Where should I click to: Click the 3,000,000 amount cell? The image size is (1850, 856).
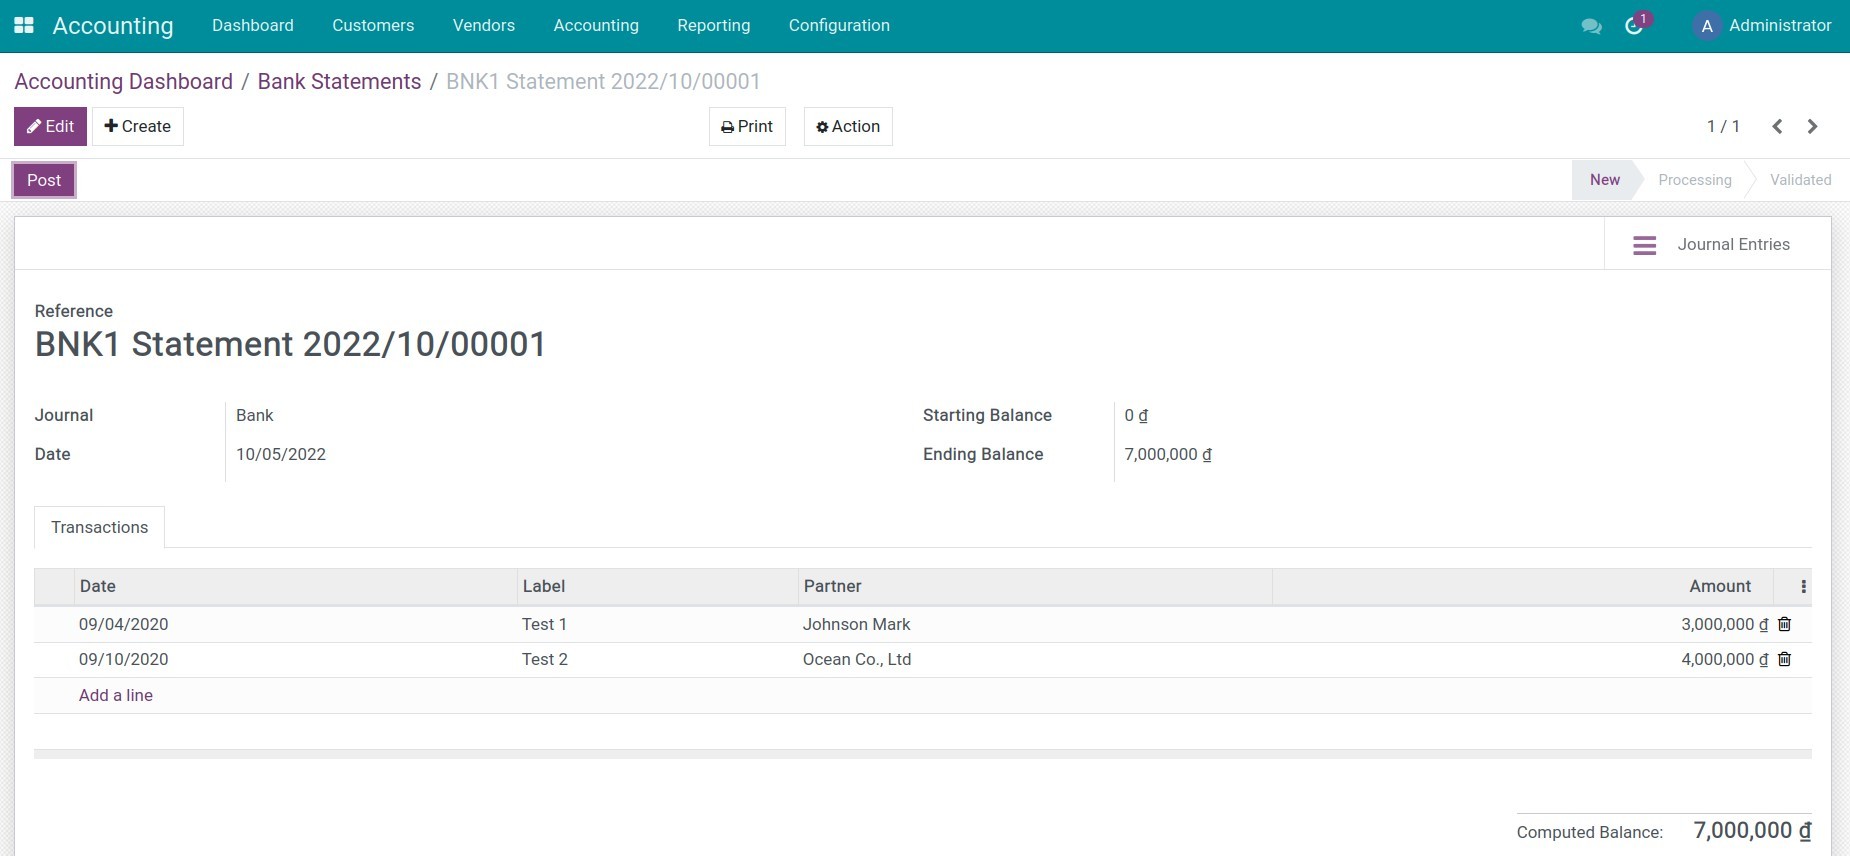point(1725,624)
